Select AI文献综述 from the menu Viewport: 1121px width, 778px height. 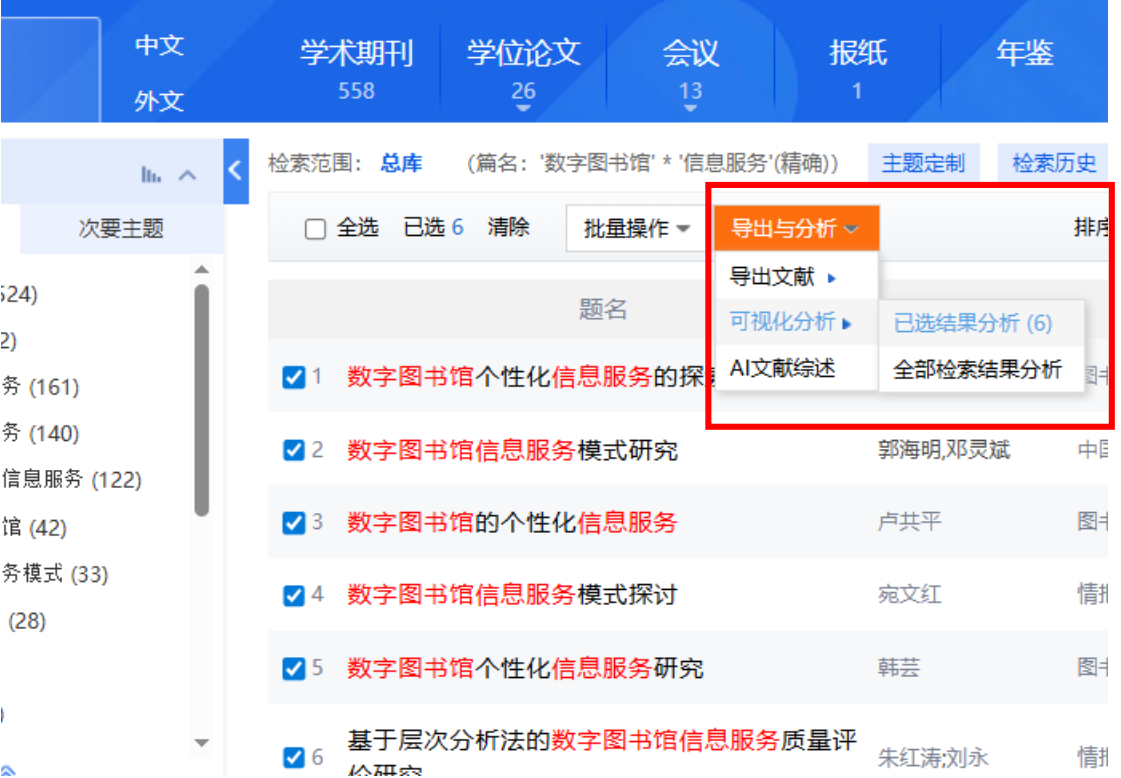782,368
